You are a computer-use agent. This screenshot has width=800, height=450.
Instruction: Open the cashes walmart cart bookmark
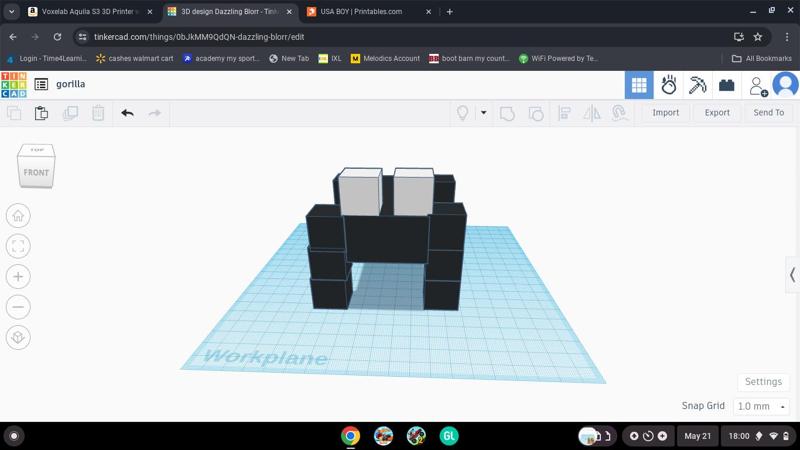[x=135, y=59]
